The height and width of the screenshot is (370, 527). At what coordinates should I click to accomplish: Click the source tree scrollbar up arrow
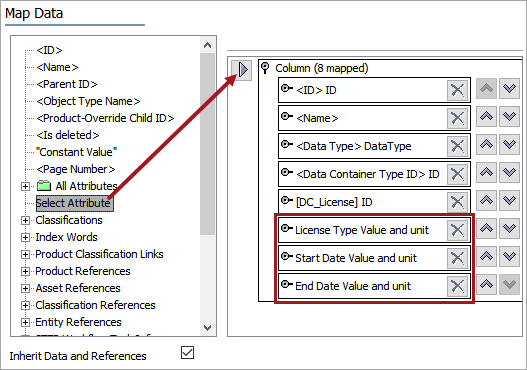(207, 45)
